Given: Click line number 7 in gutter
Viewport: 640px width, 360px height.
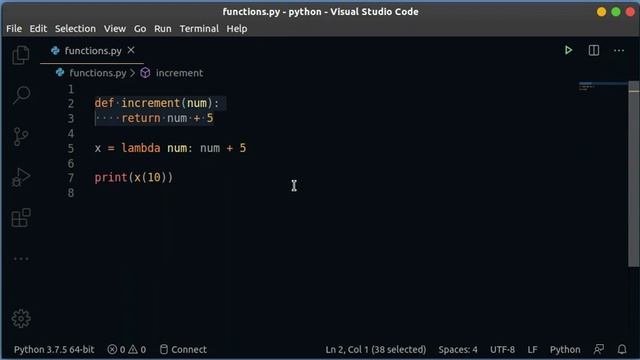Looking at the screenshot, I should [71, 178].
